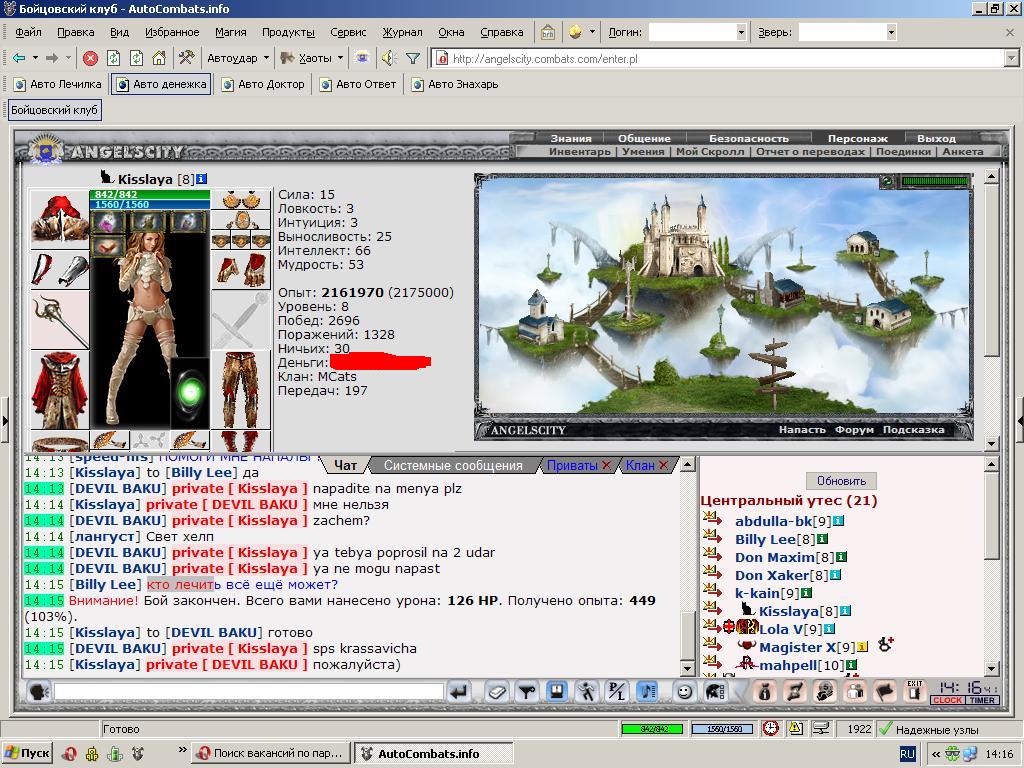
Task: Click the P/L icon in chat toolbar
Action: point(616,691)
